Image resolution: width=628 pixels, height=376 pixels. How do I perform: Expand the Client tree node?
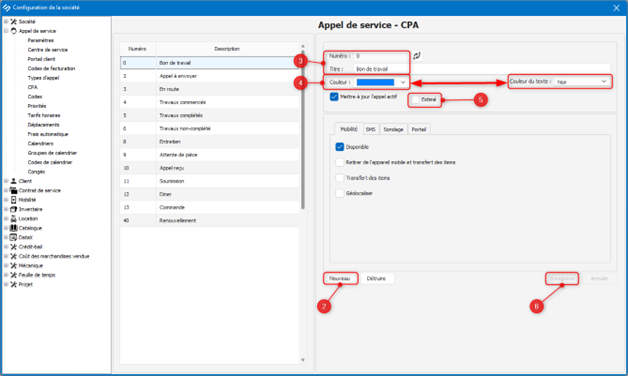coord(6,181)
